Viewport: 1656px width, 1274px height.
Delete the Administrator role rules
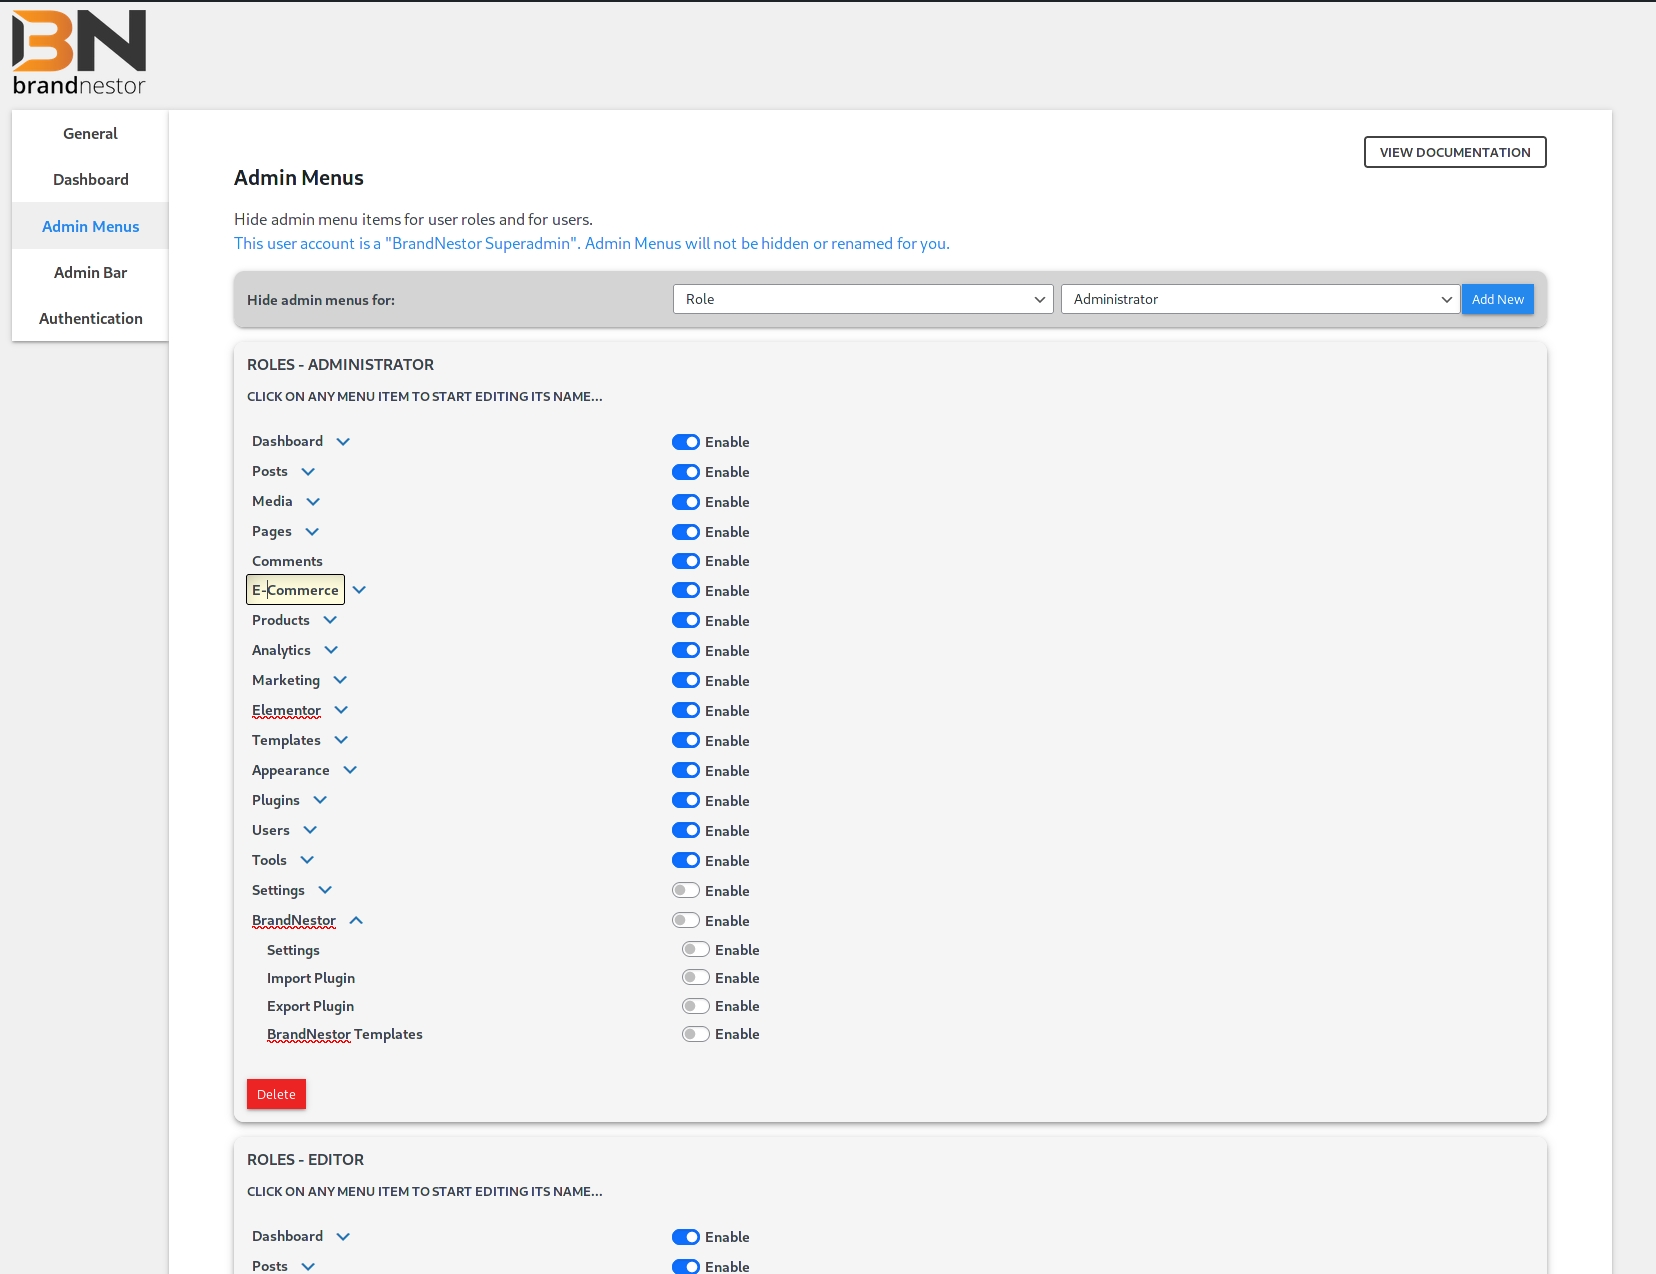(276, 1094)
